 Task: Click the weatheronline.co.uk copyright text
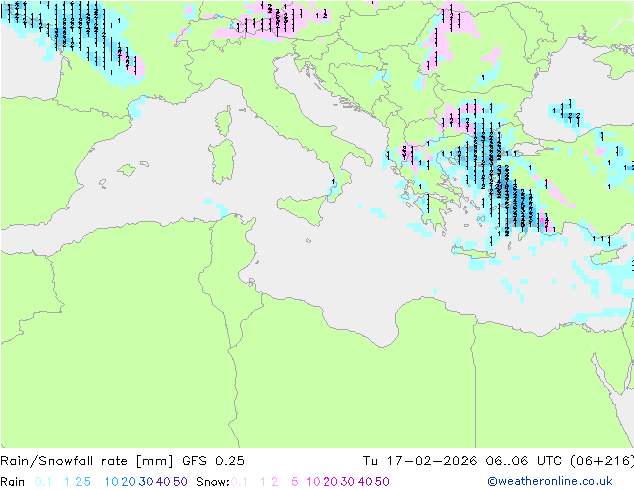(x=550, y=481)
